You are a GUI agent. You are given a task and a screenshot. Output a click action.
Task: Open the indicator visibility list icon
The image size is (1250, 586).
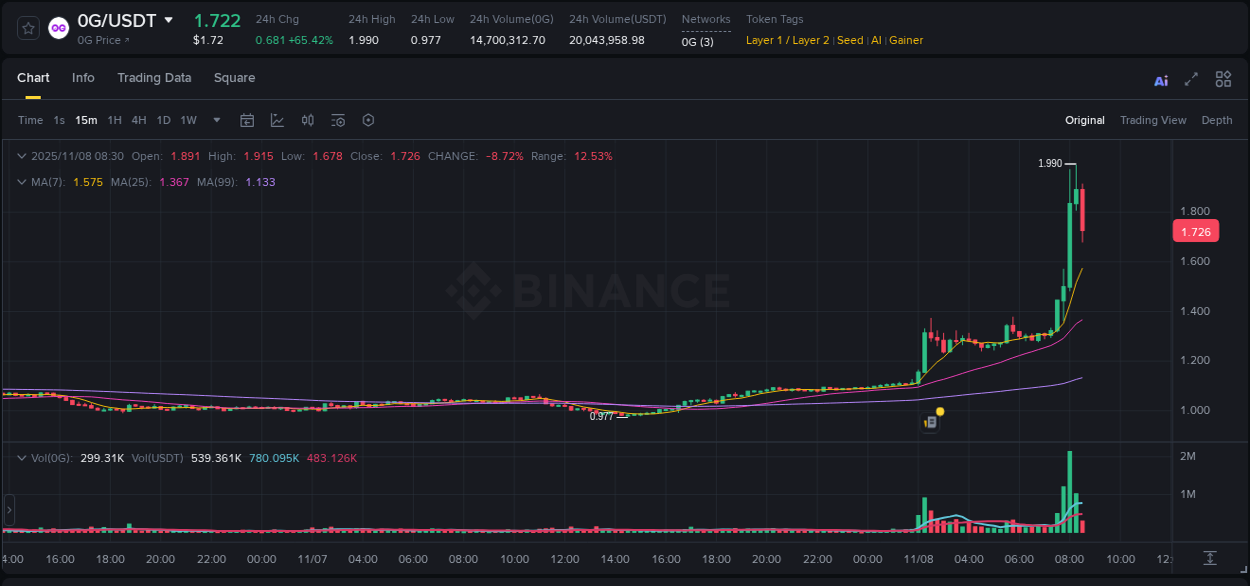pyautogui.click(x=337, y=120)
